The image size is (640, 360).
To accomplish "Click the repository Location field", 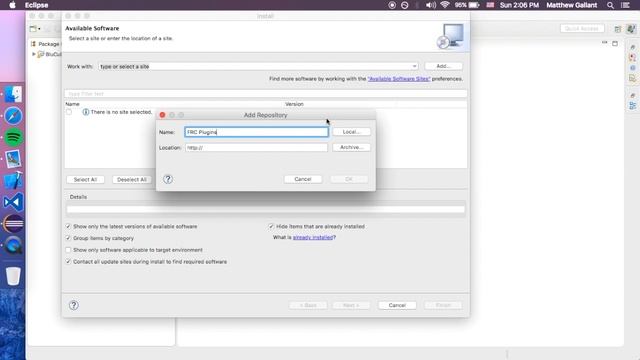I will [x=256, y=147].
